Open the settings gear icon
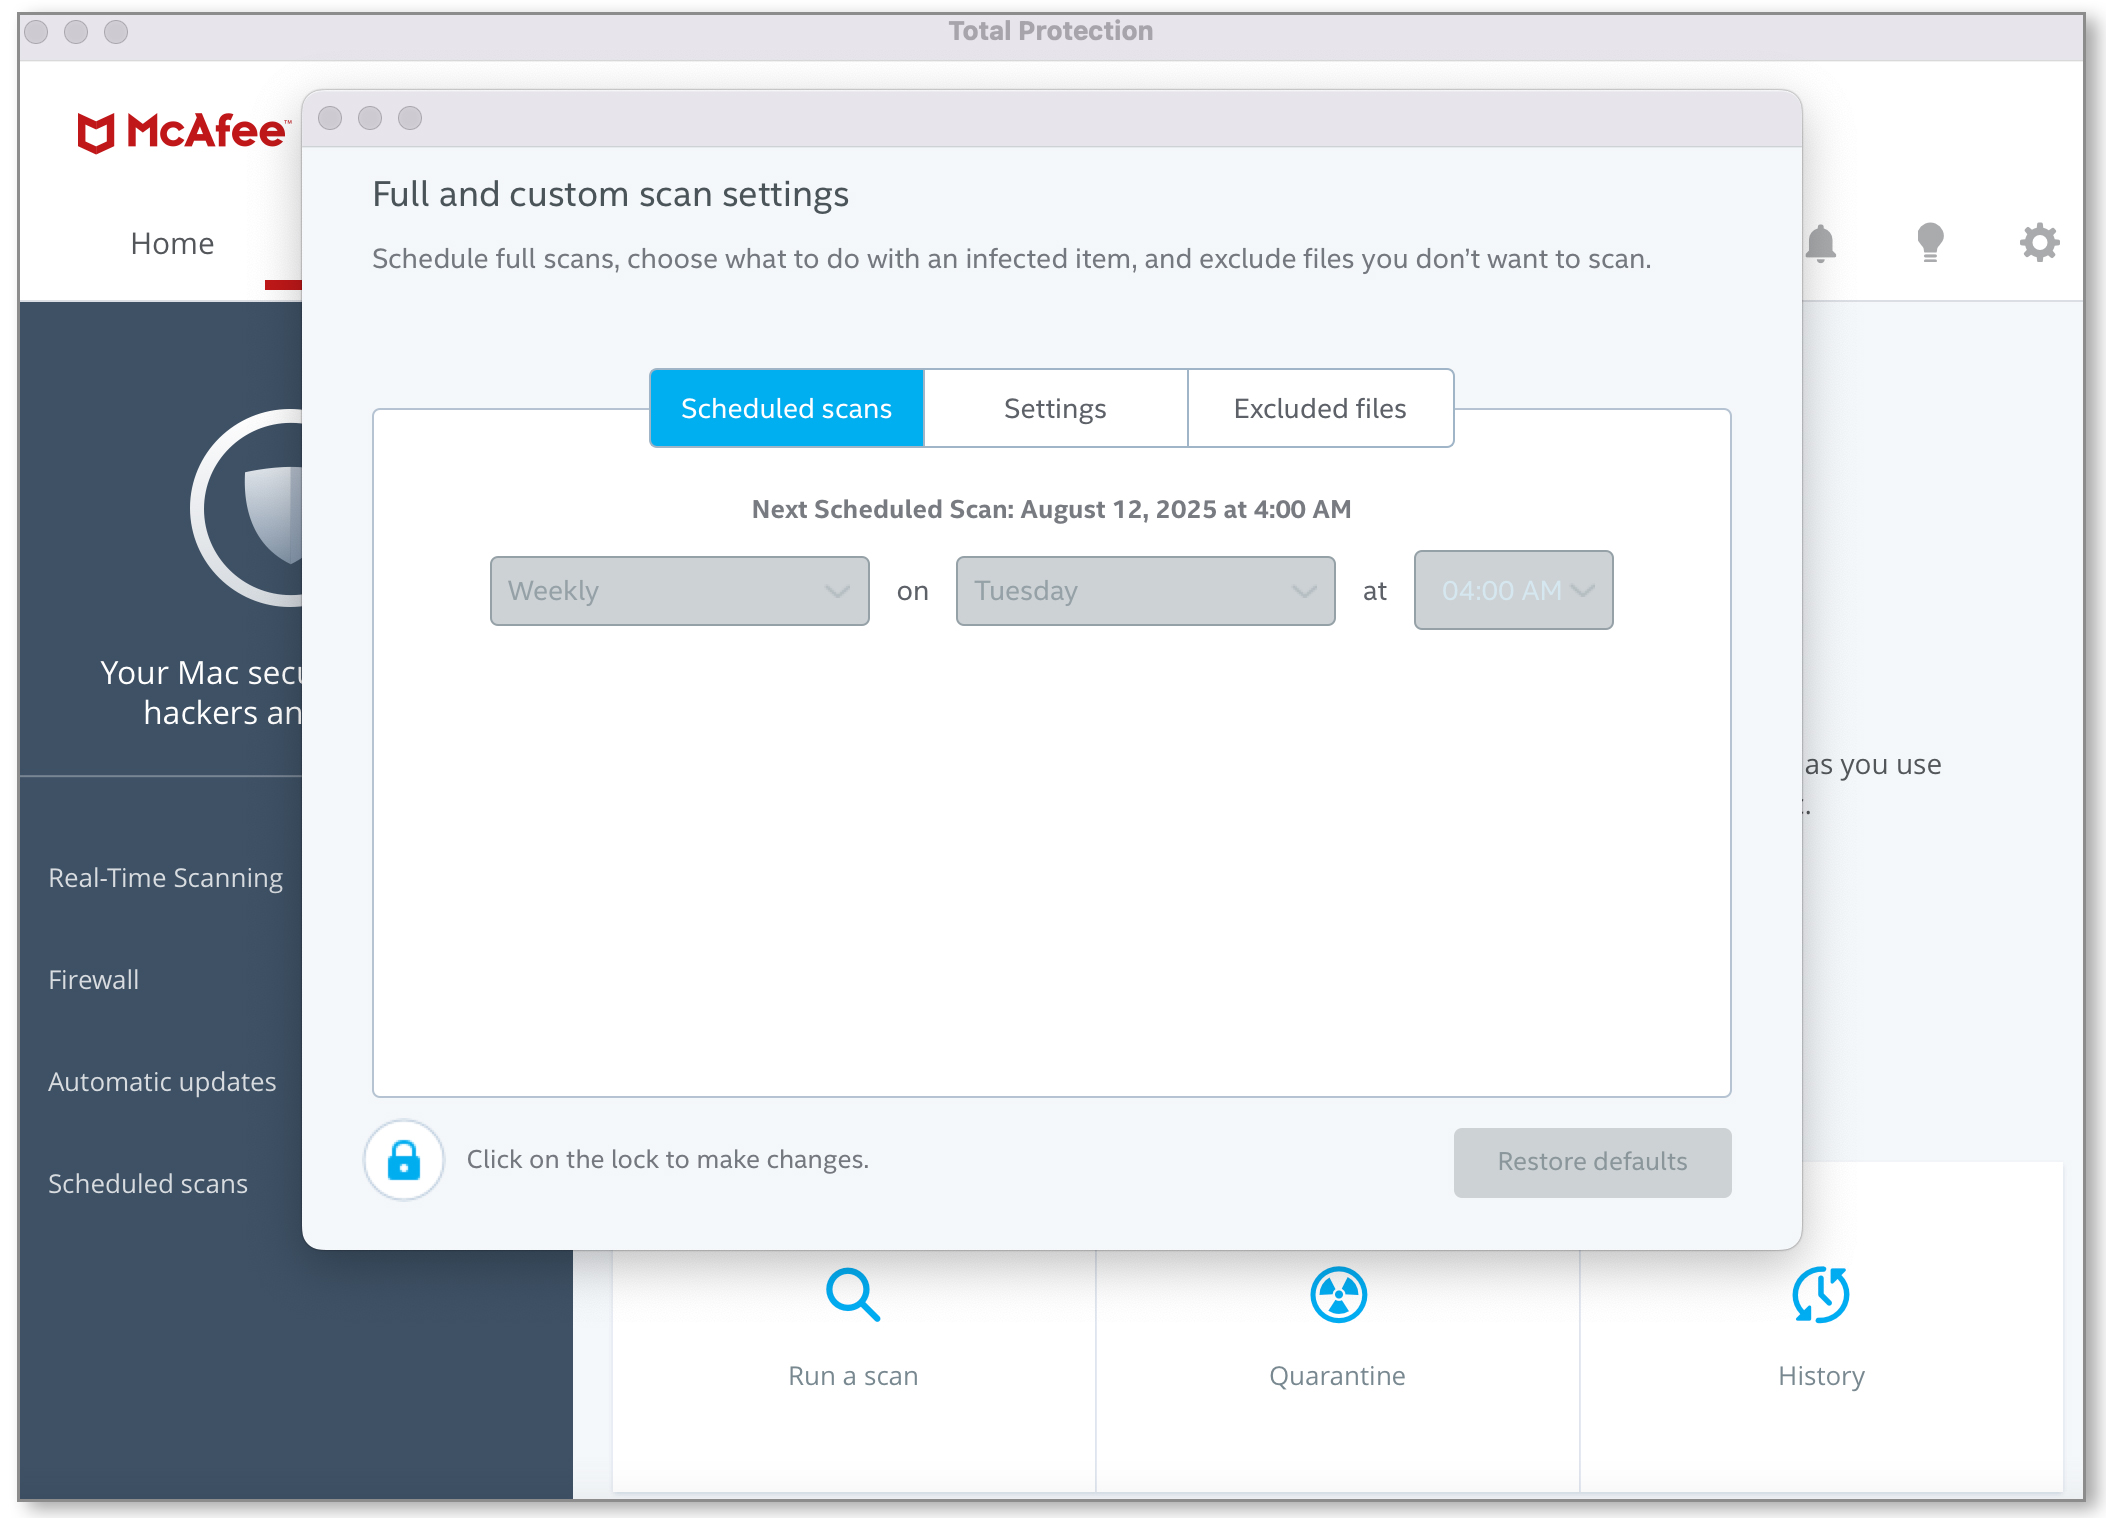This screenshot has width=2106, height=1518. tap(2039, 243)
